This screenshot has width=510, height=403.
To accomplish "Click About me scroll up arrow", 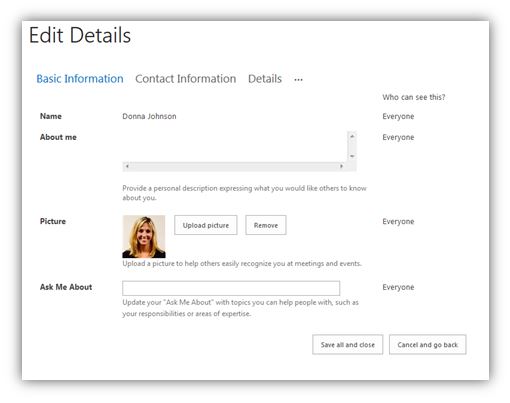I will (x=352, y=136).
